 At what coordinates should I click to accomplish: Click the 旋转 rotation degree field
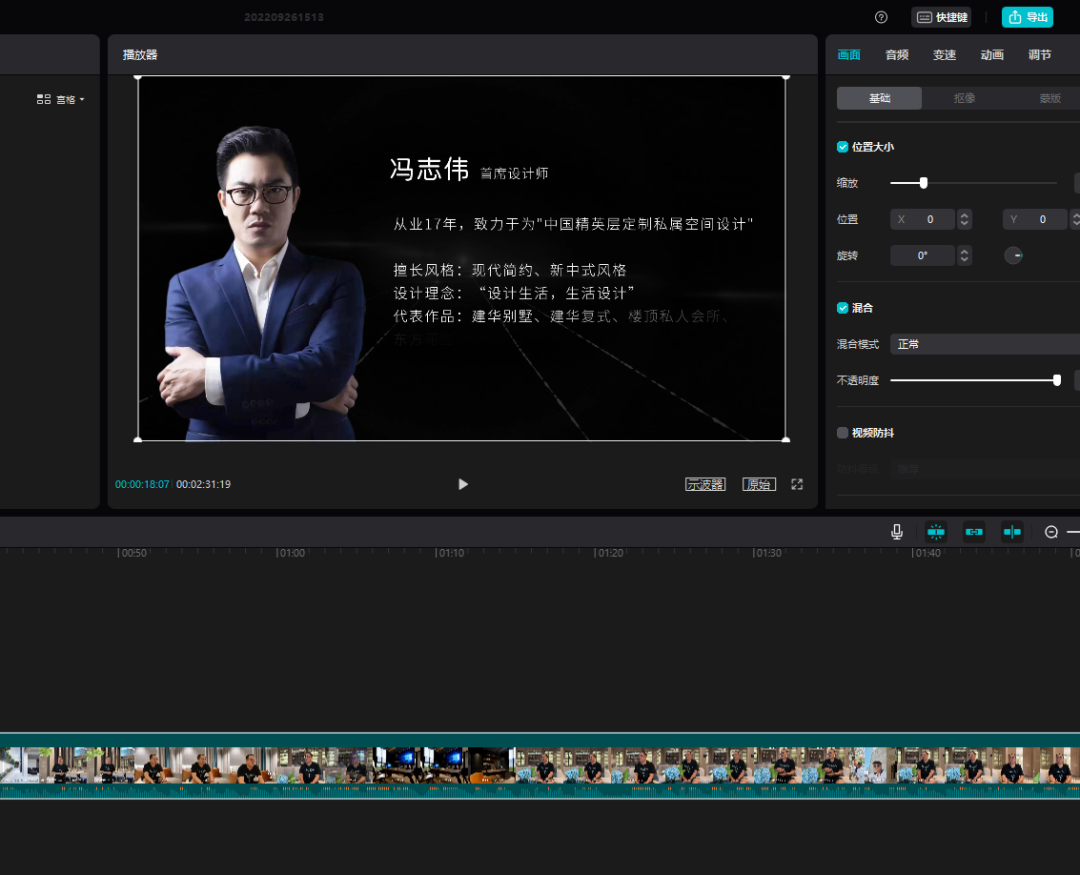(x=922, y=256)
